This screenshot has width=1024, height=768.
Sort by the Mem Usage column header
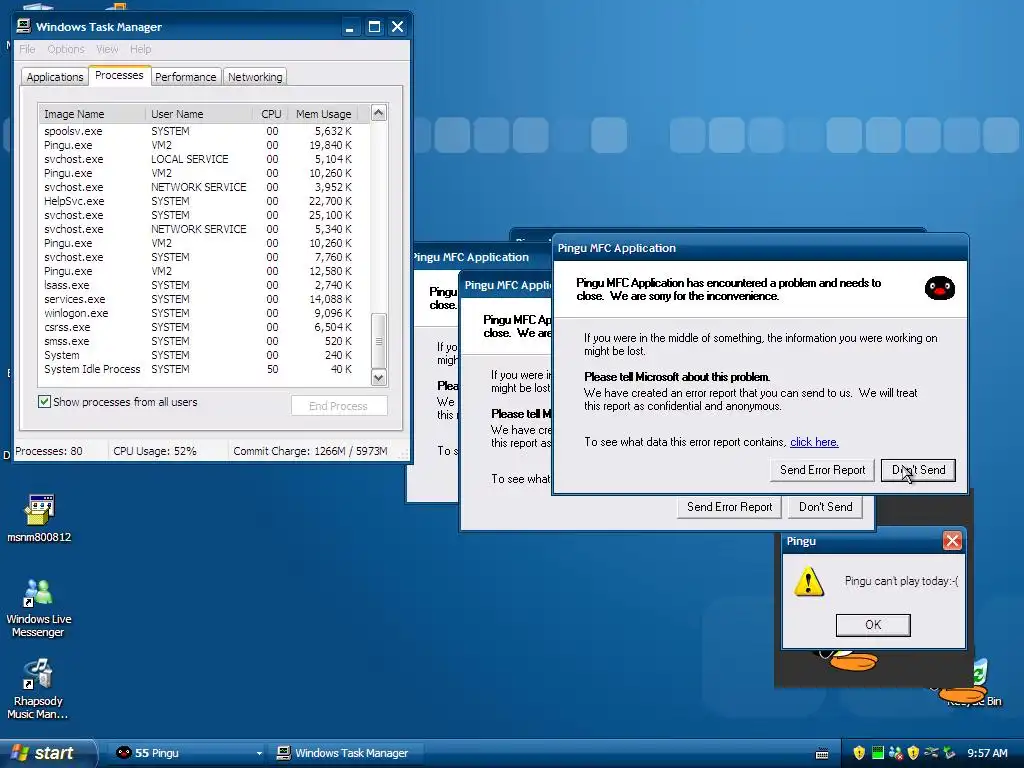tap(324, 114)
